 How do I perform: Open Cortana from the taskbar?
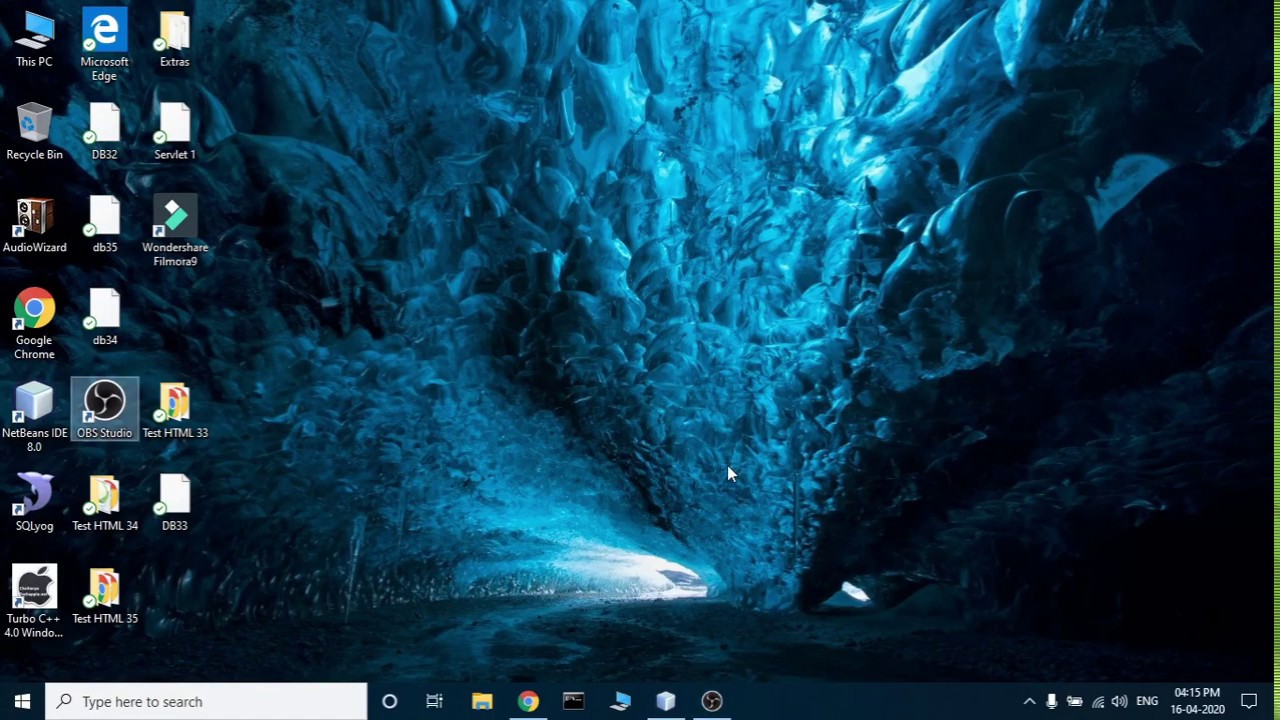tap(390, 701)
